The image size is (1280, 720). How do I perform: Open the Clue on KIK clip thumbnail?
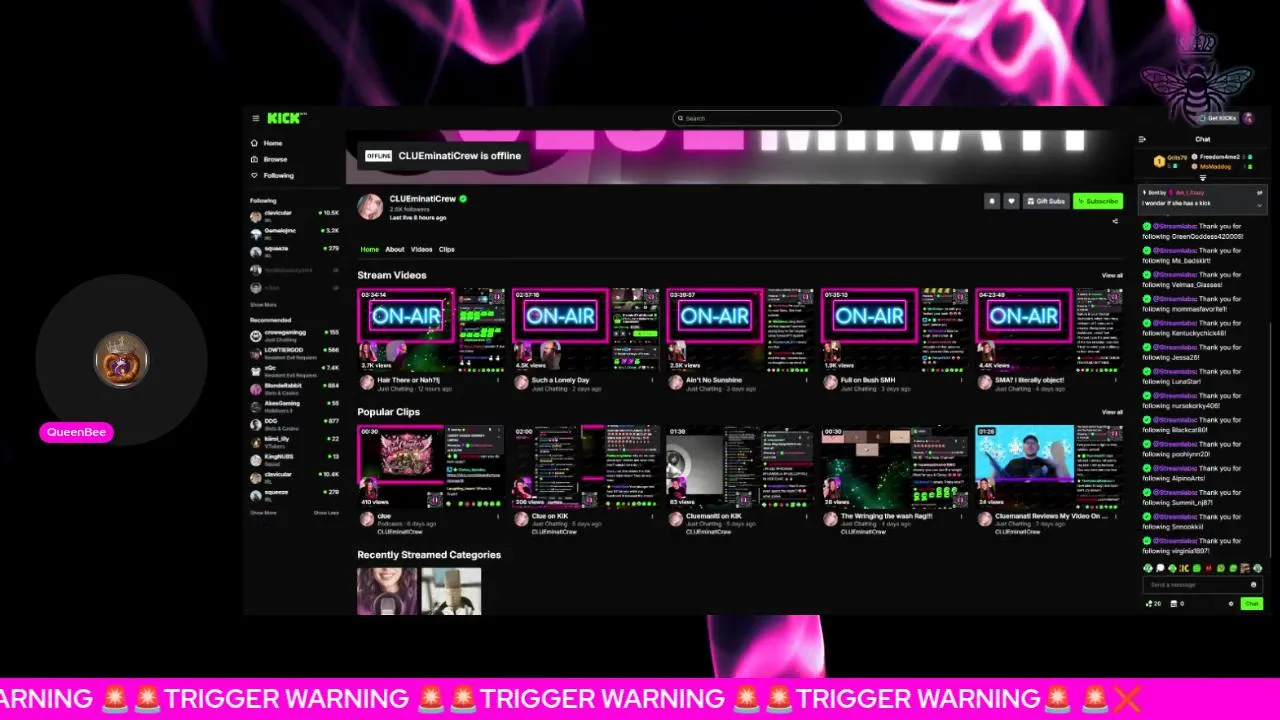586,467
